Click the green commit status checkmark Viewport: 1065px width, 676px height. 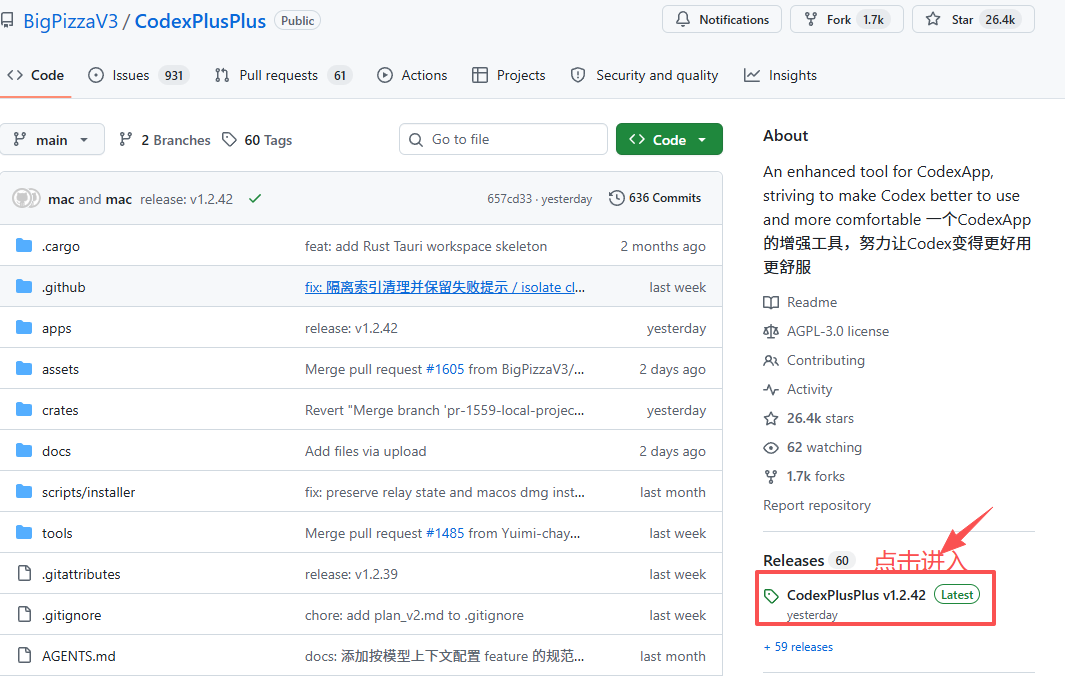255,198
